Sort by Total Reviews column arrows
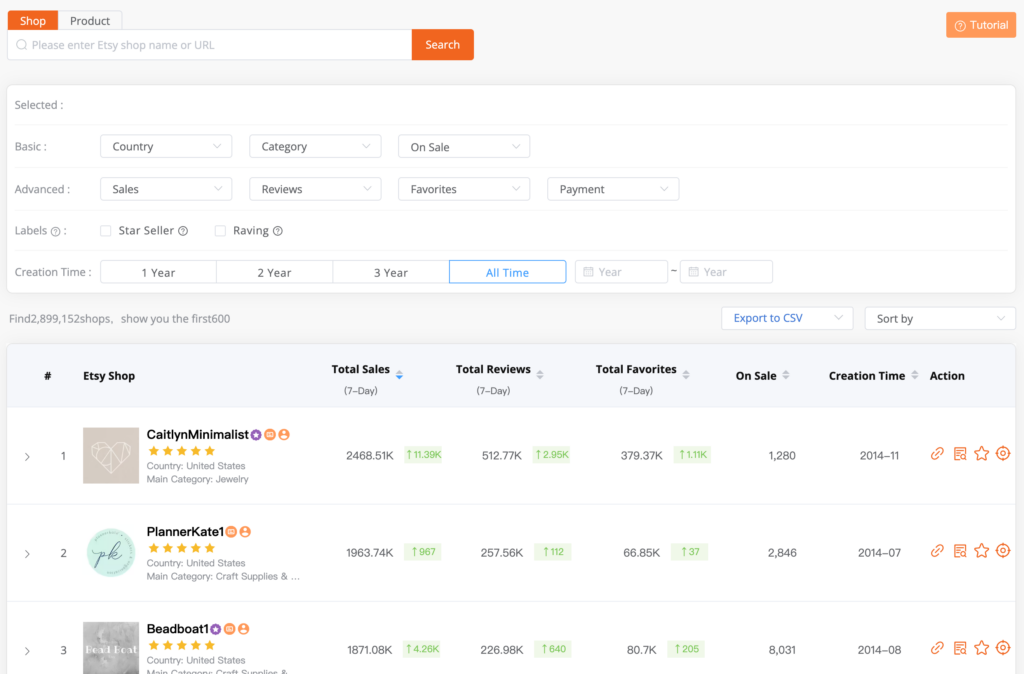Image resolution: width=1024 pixels, height=674 pixels. coord(540,375)
